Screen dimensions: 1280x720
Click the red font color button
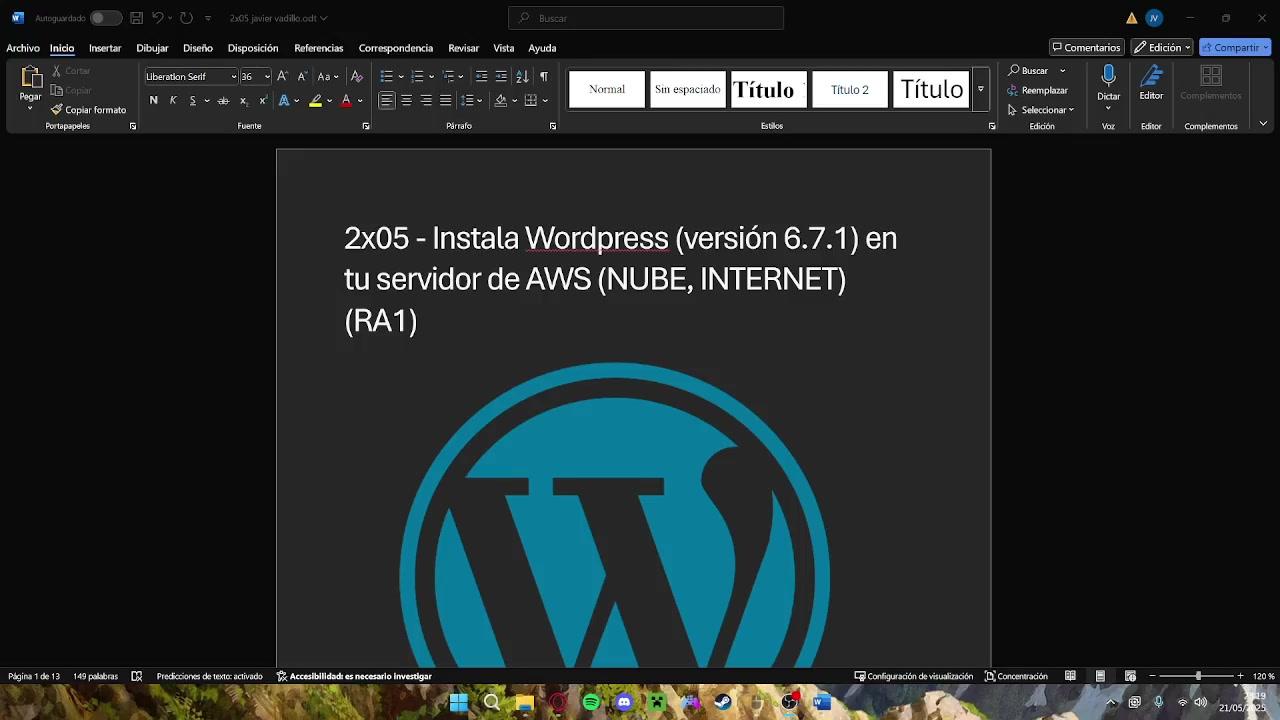coord(346,100)
